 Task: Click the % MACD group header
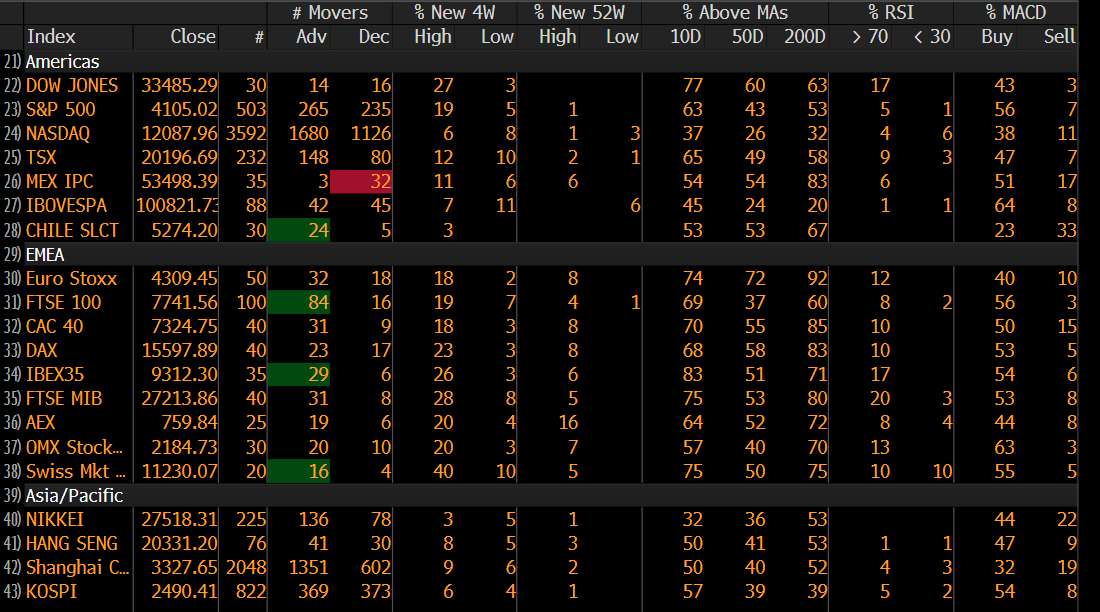pos(1016,13)
